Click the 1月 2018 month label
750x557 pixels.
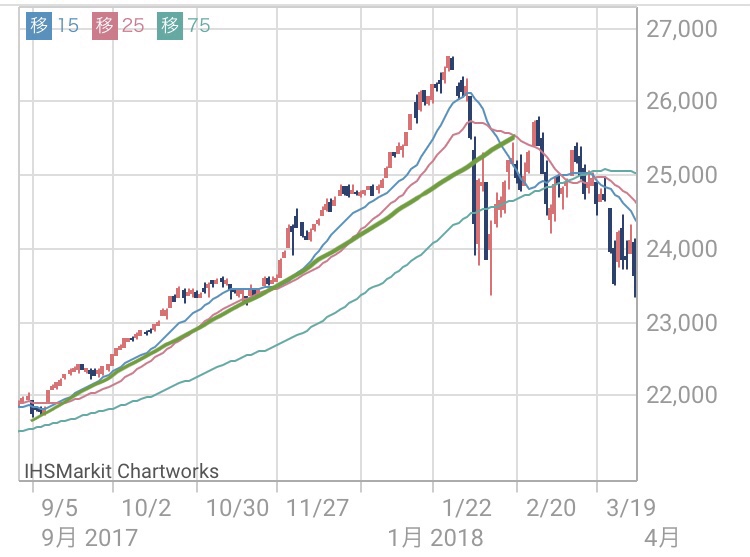tap(436, 537)
